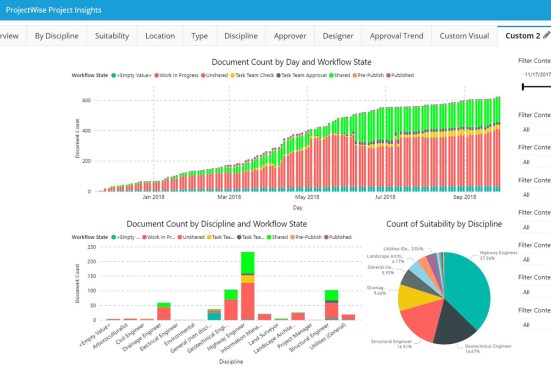Select the Utilities (General) bar in discipline chart
Image resolution: width=551 pixels, height=367 pixels.
(348, 317)
